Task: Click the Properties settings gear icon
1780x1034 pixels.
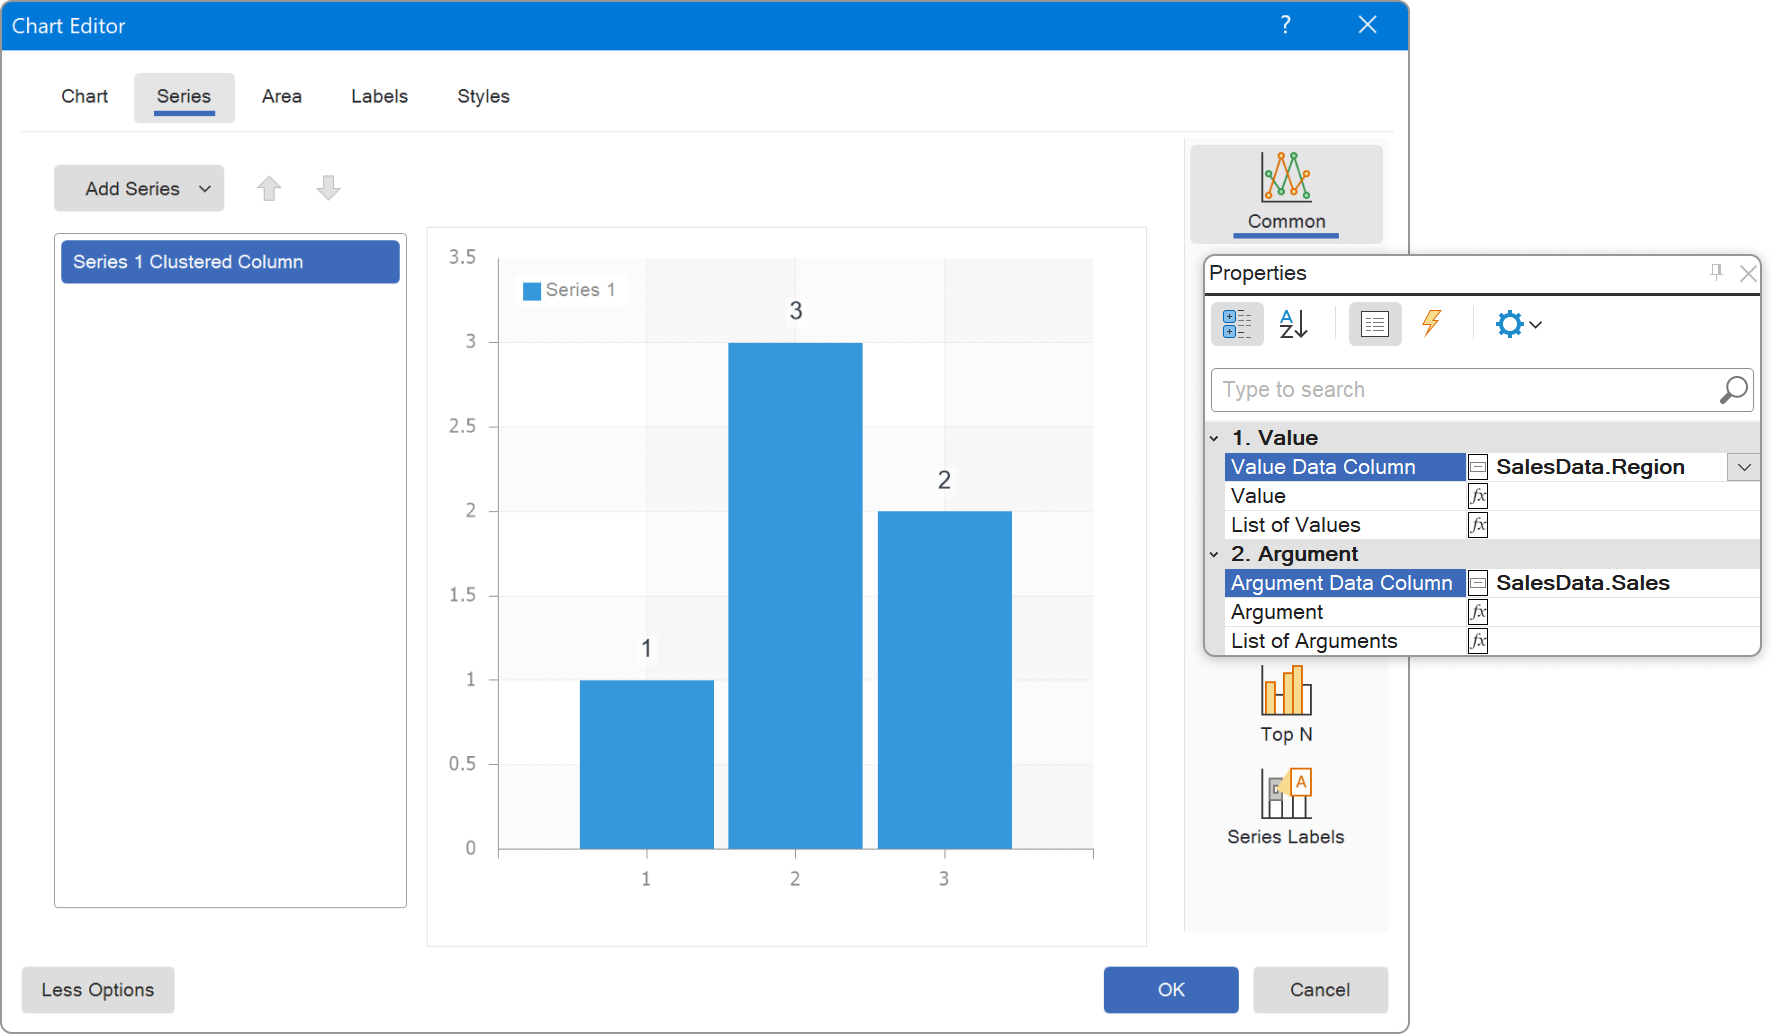Action: tap(1511, 324)
